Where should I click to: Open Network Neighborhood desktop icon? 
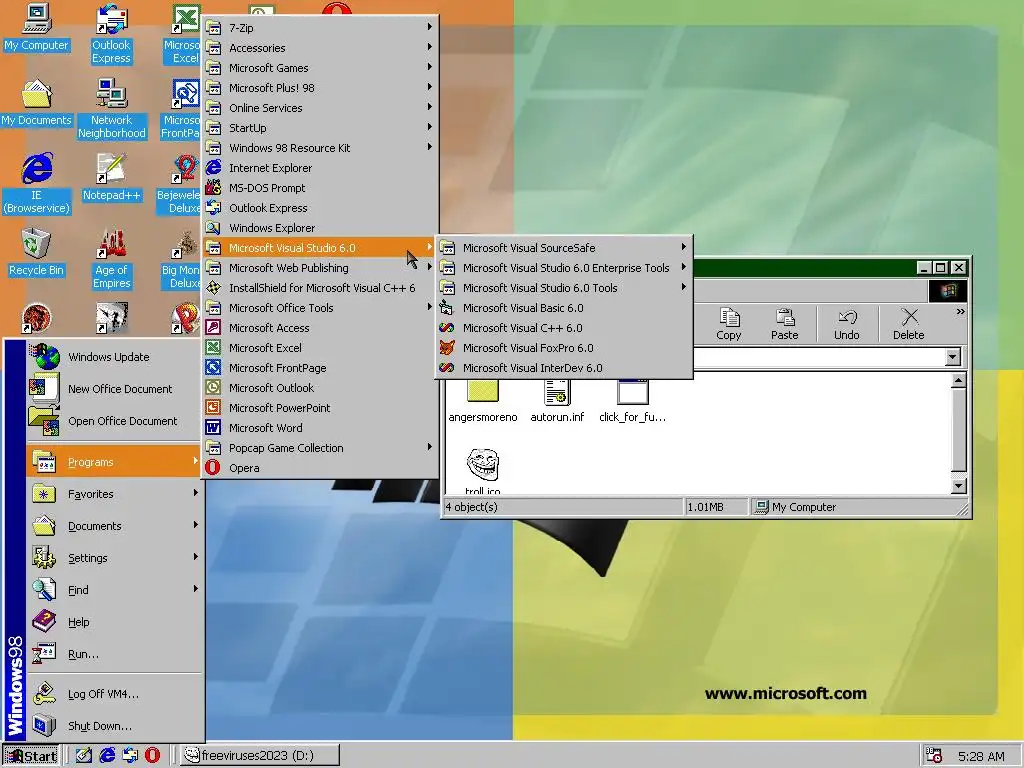point(112,109)
